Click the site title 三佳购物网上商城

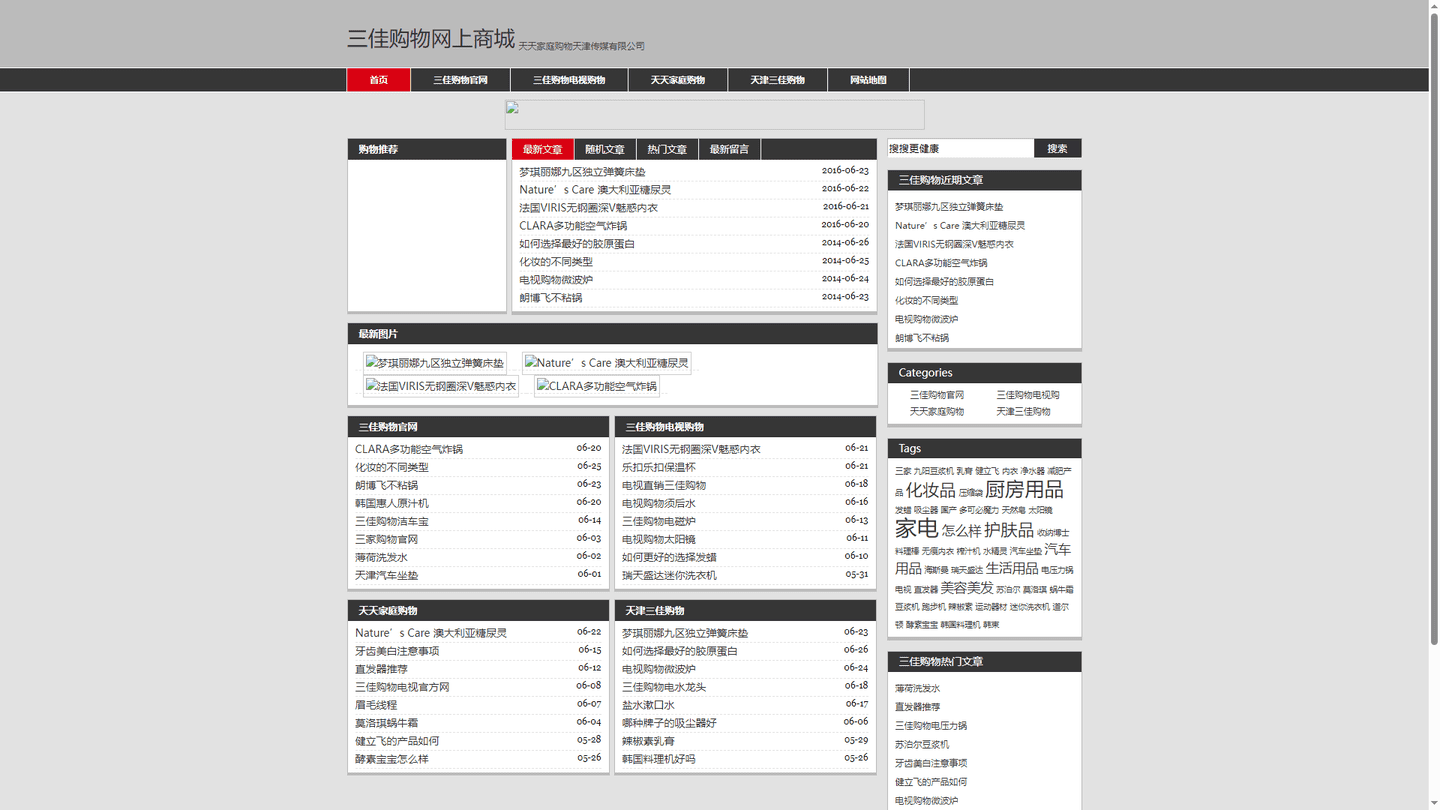point(431,39)
